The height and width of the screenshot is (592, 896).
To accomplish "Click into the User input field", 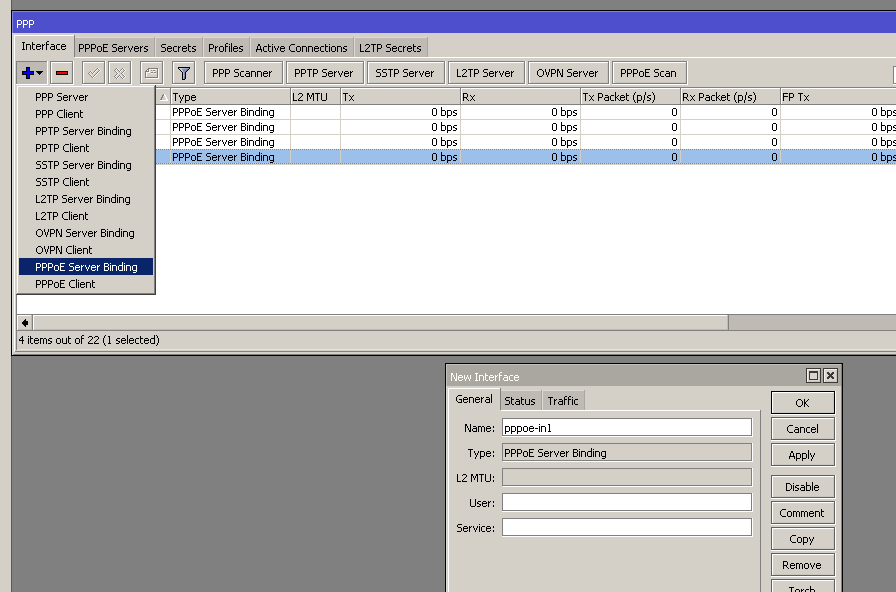I will [626, 502].
